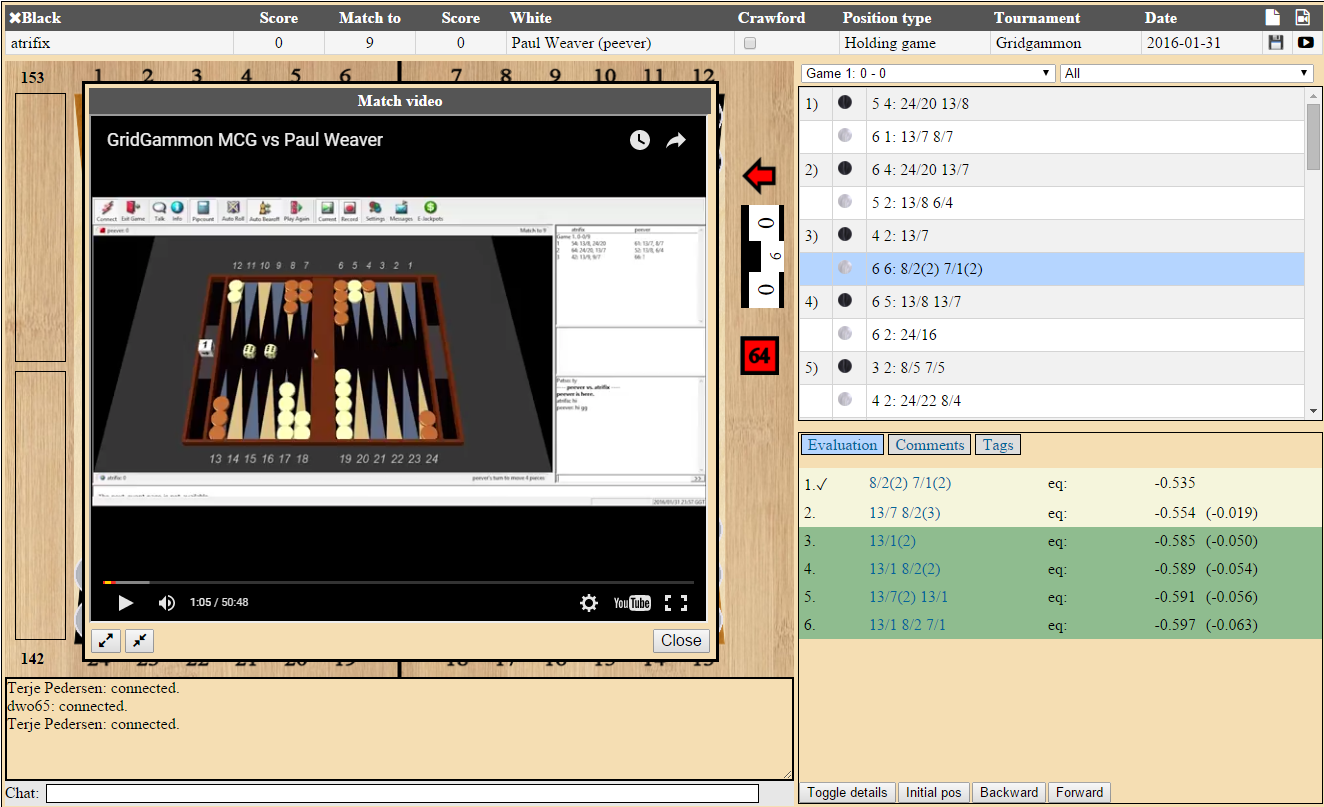1324x807 pixels.
Task: Switch to the Comments tab
Action: [929, 445]
